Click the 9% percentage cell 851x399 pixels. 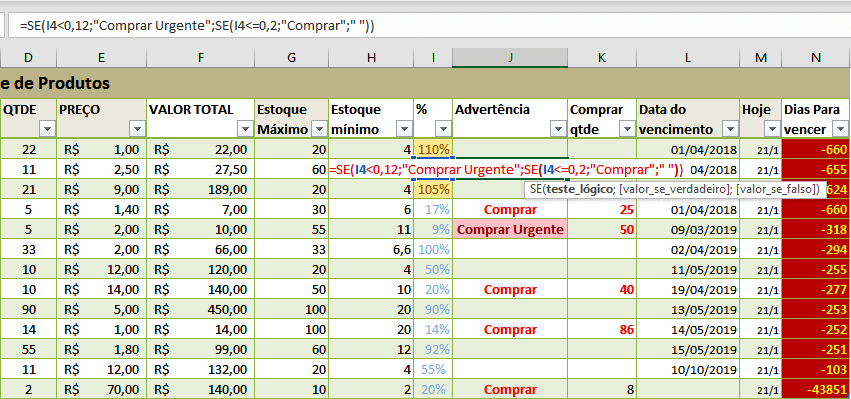point(433,230)
